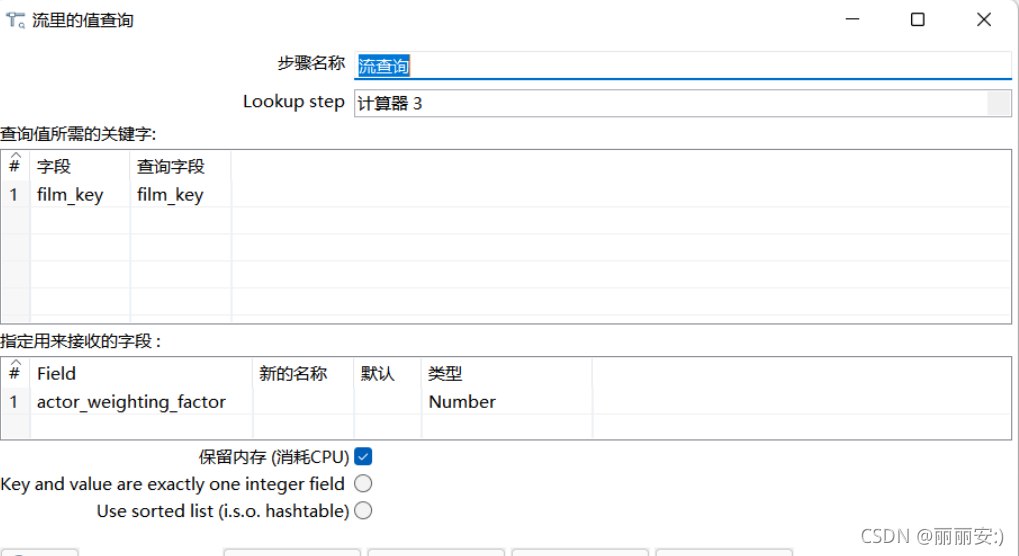The height and width of the screenshot is (556, 1019).
Task: Minimize the 流里的值查询 window
Action: point(853,19)
